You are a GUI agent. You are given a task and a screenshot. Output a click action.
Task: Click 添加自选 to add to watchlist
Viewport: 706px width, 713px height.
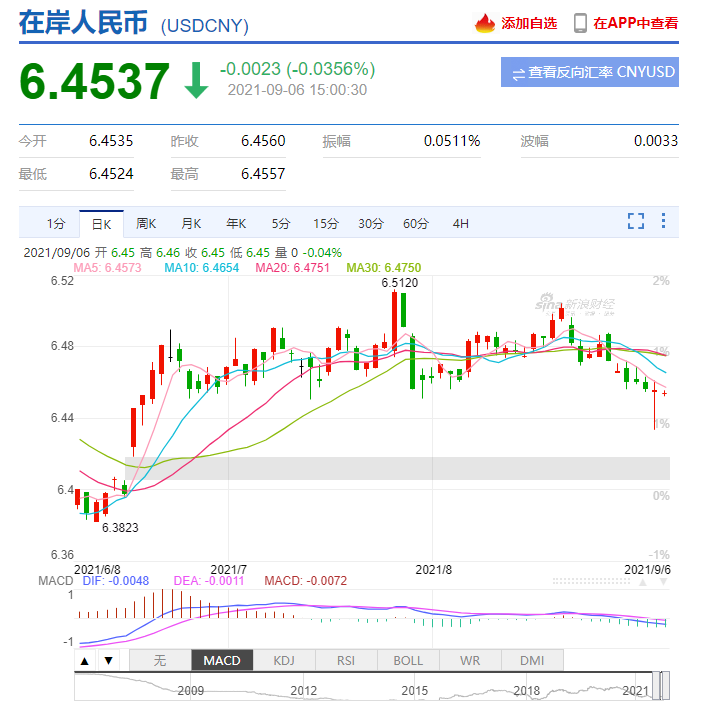(x=529, y=23)
